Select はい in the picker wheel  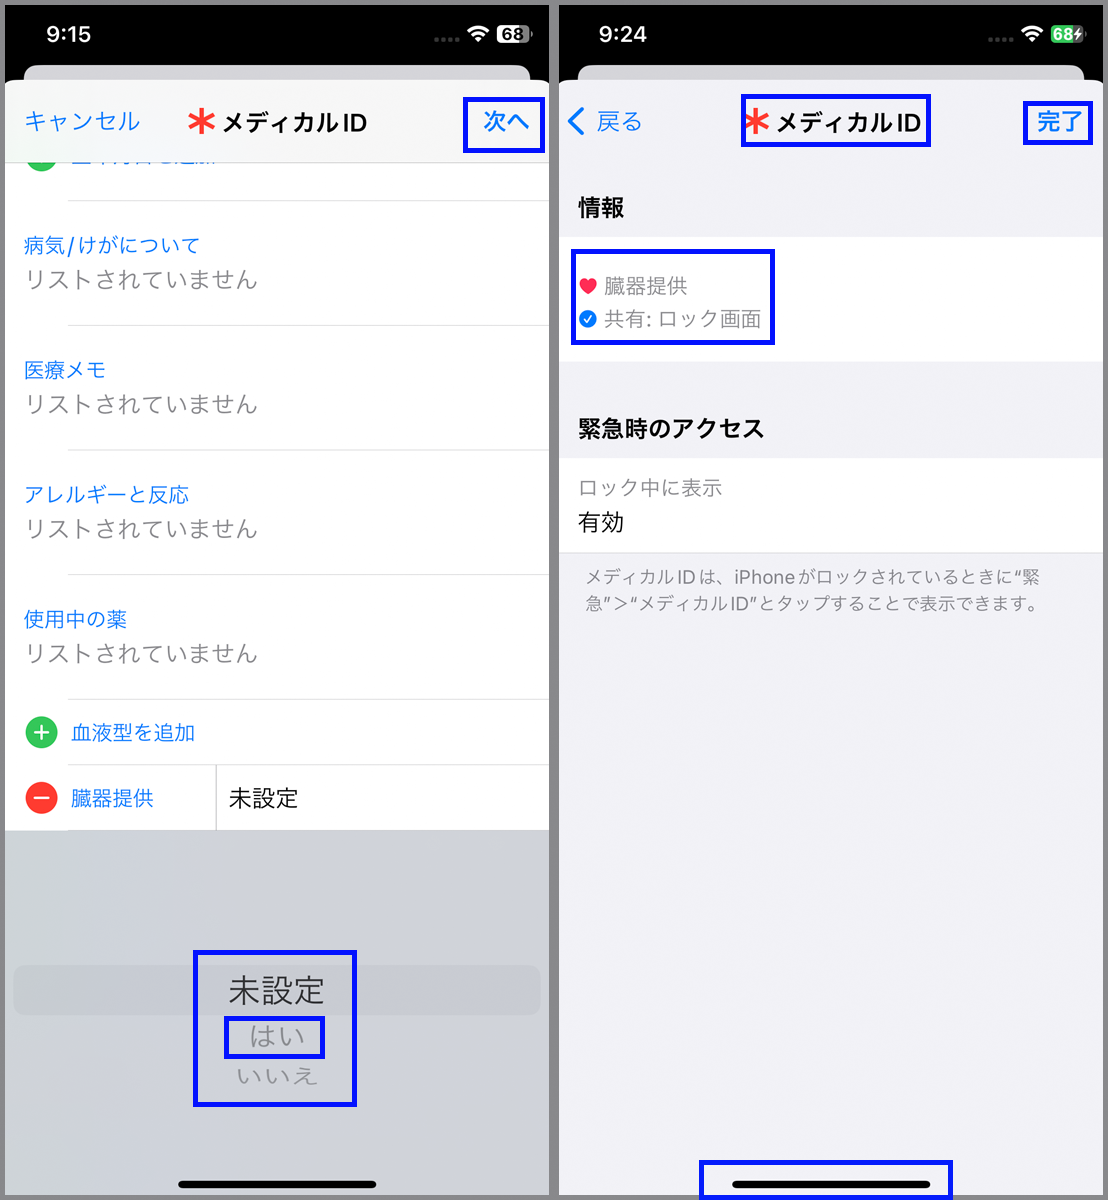[x=276, y=1037]
